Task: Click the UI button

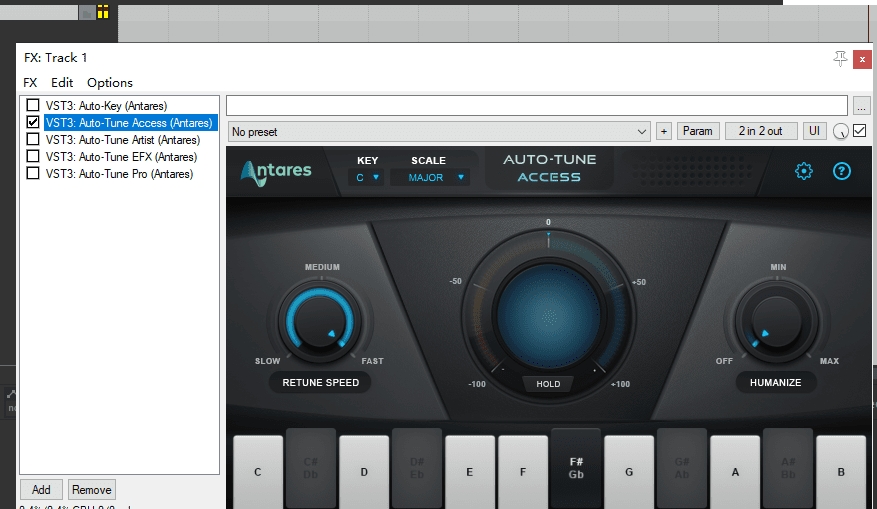Action: point(814,131)
